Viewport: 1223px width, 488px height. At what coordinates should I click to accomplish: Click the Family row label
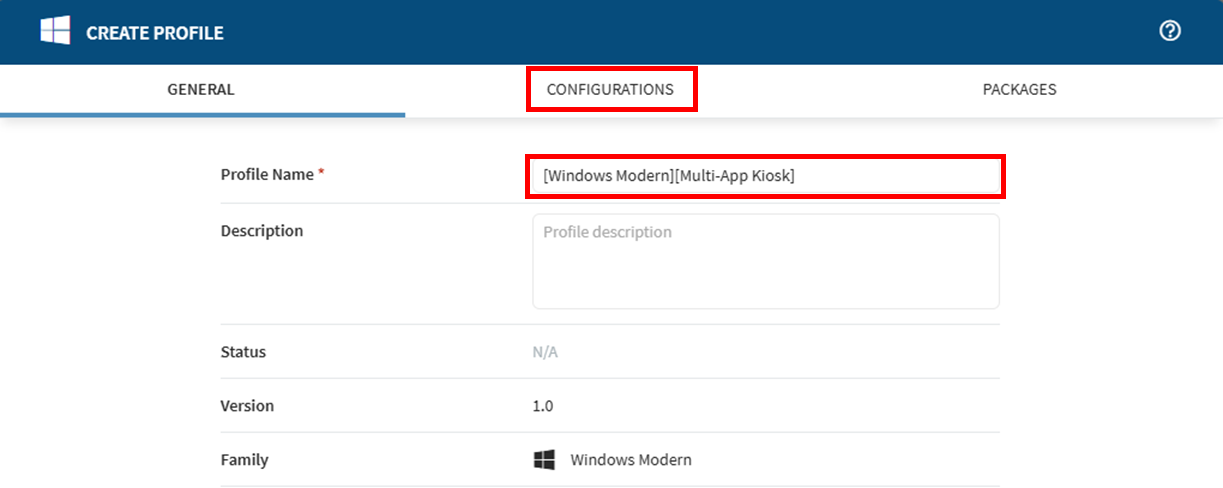pyautogui.click(x=244, y=460)
